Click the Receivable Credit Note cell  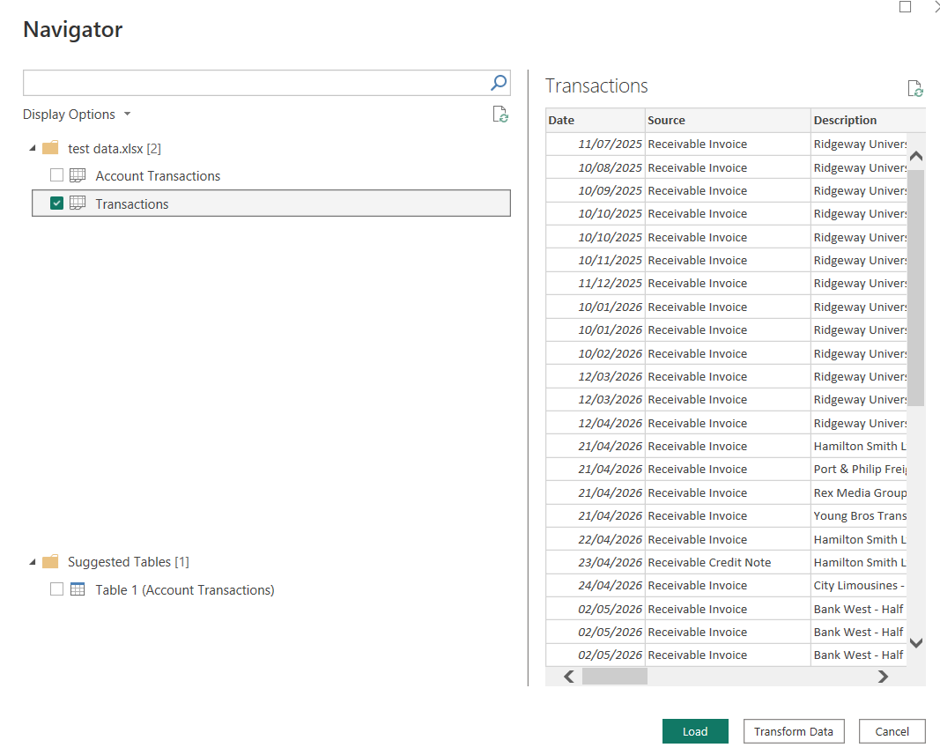728,562
